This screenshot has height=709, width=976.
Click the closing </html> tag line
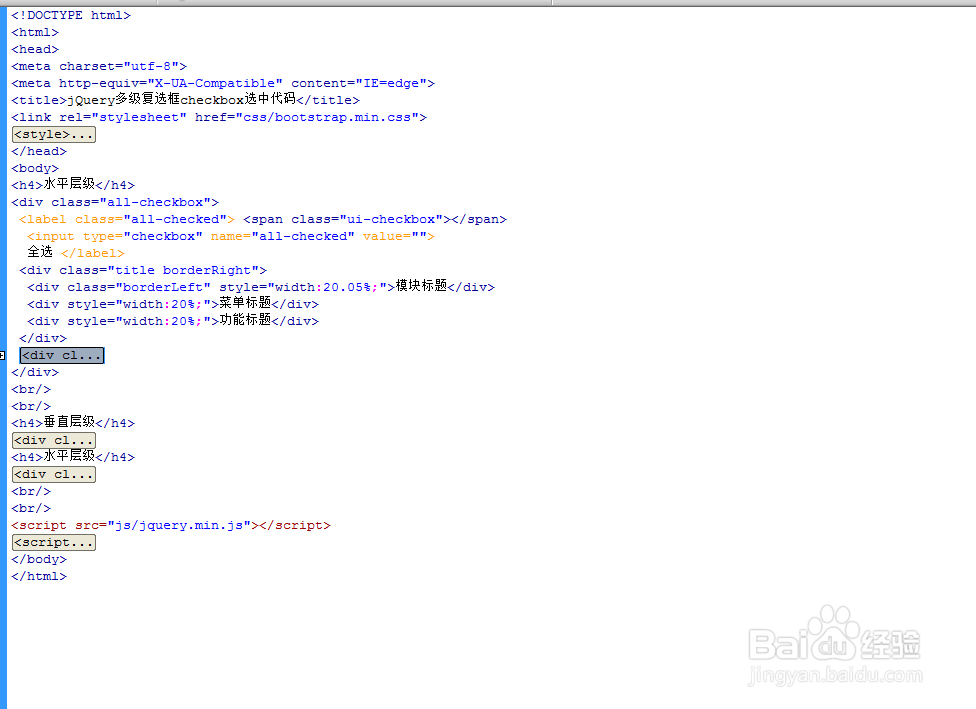[x=39, y=576]
